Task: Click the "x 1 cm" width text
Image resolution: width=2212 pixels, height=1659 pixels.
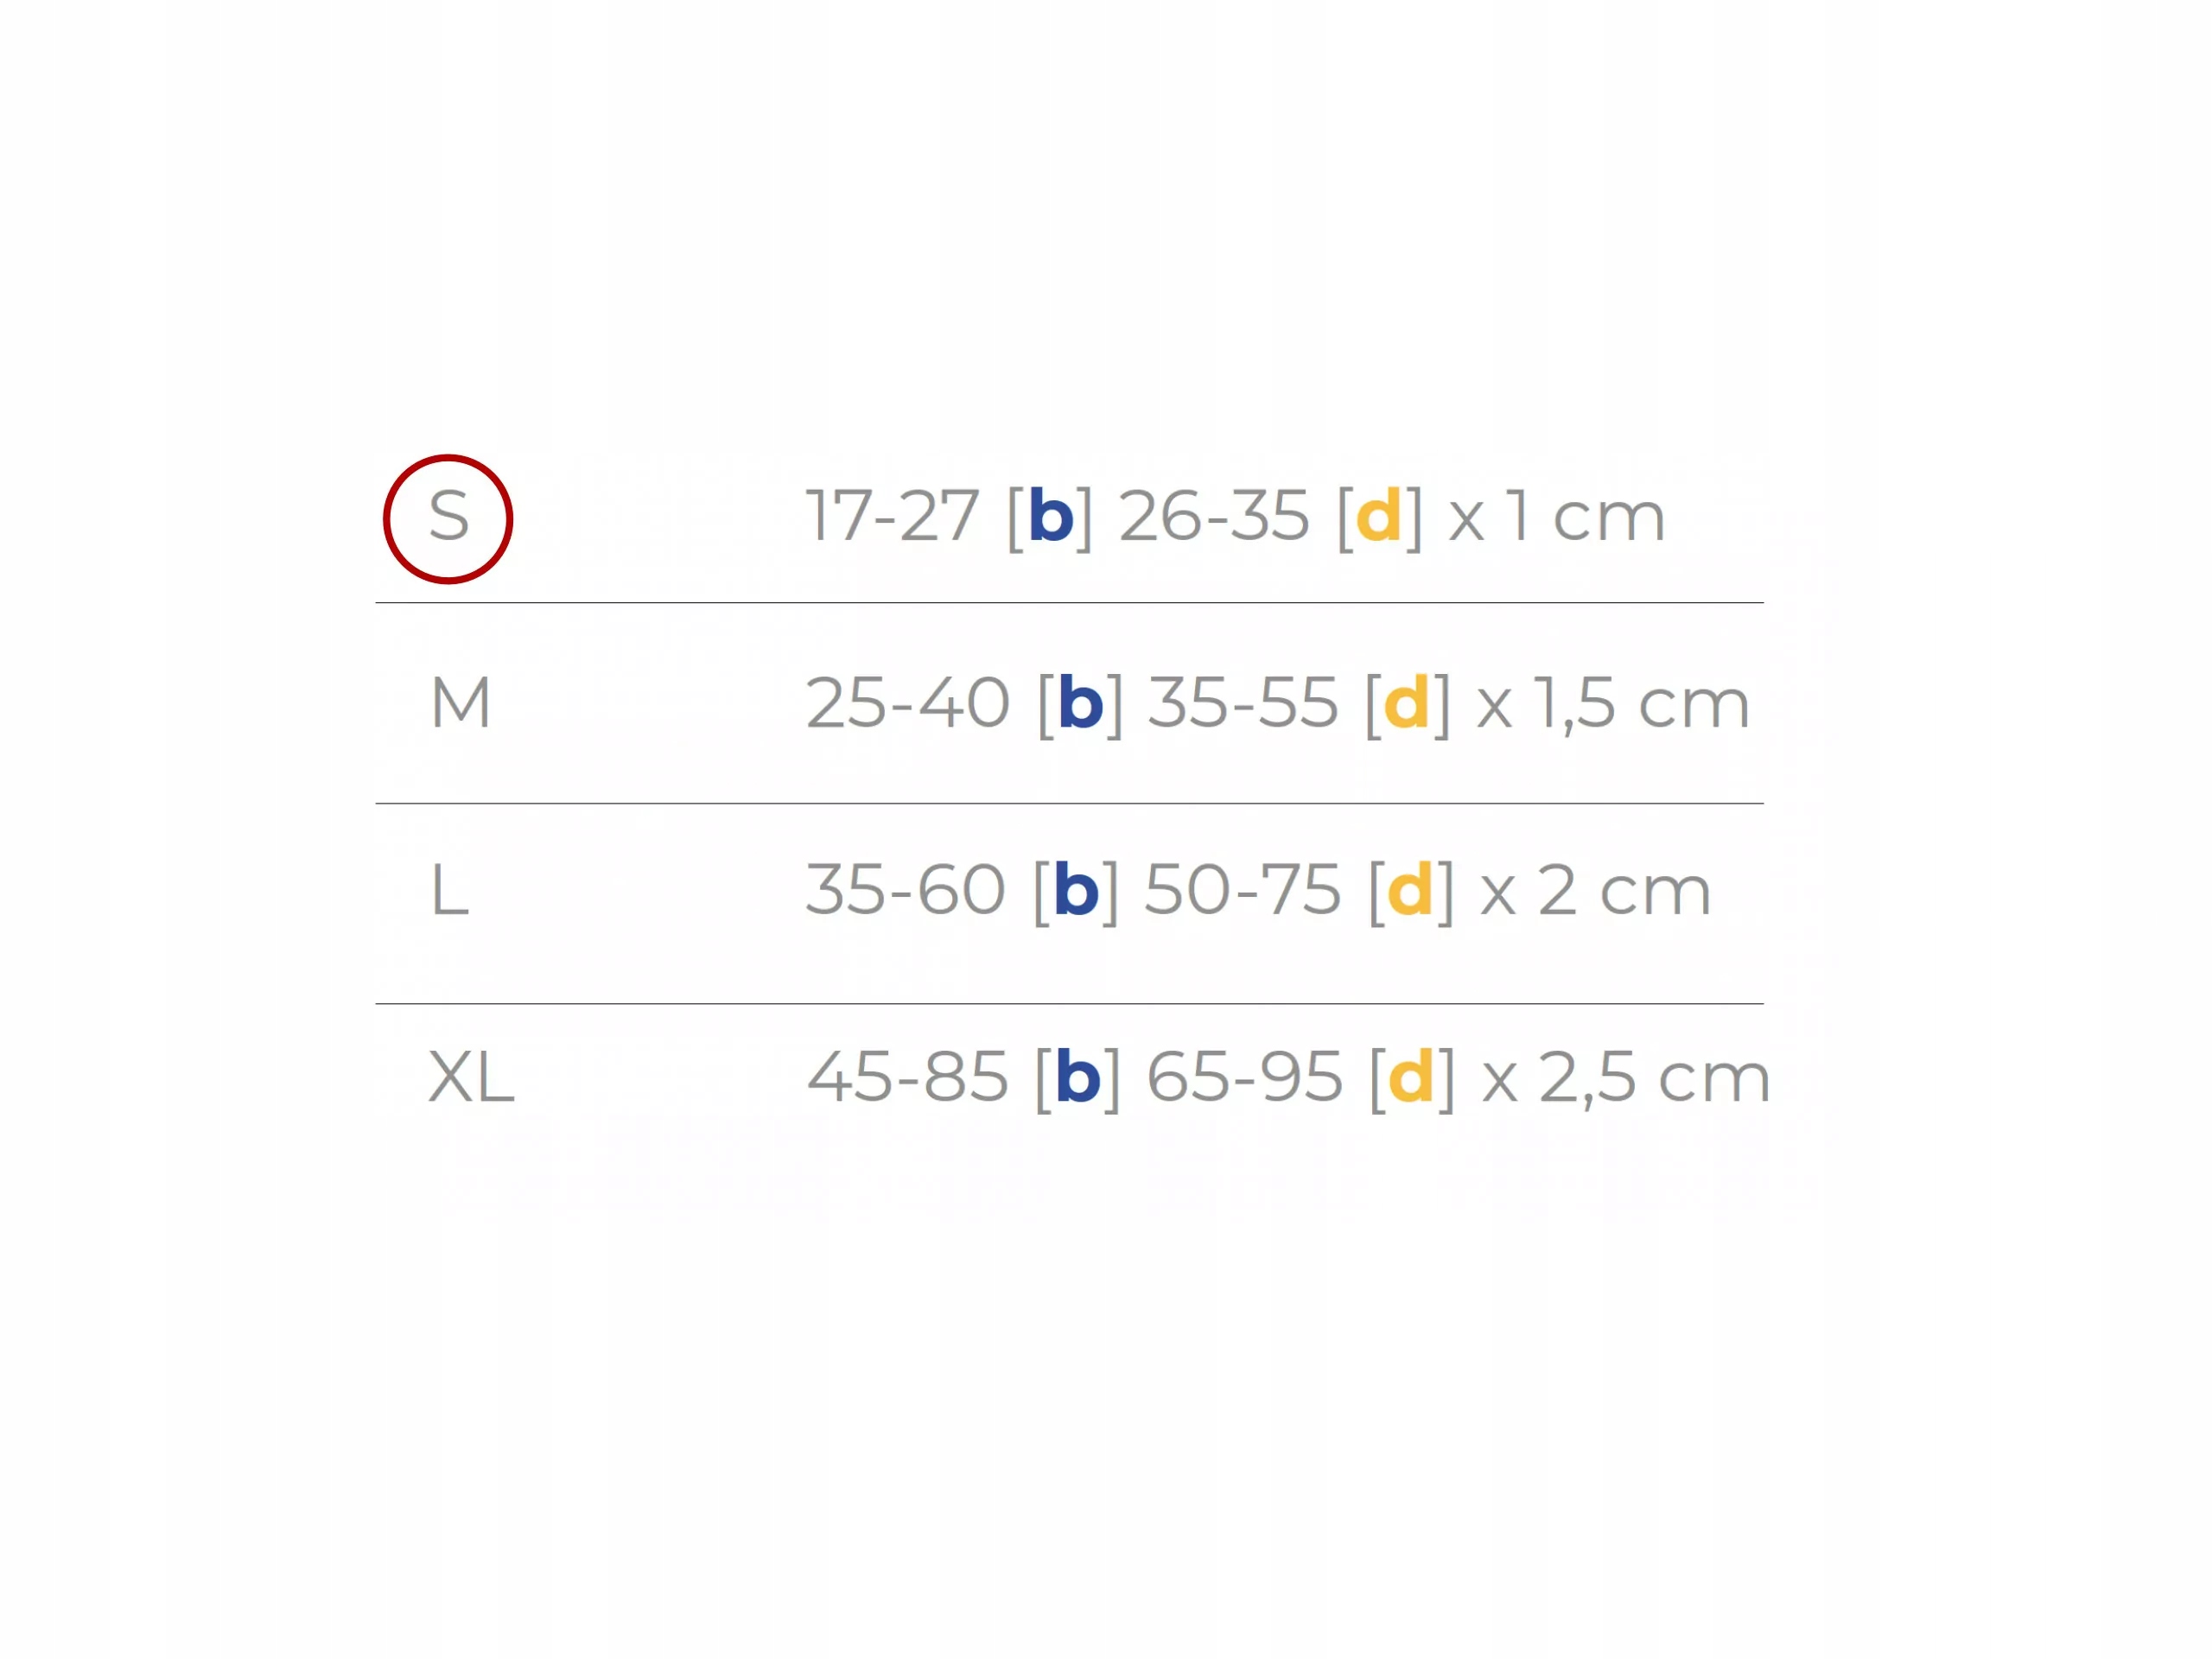Action: click(1557, 517)
